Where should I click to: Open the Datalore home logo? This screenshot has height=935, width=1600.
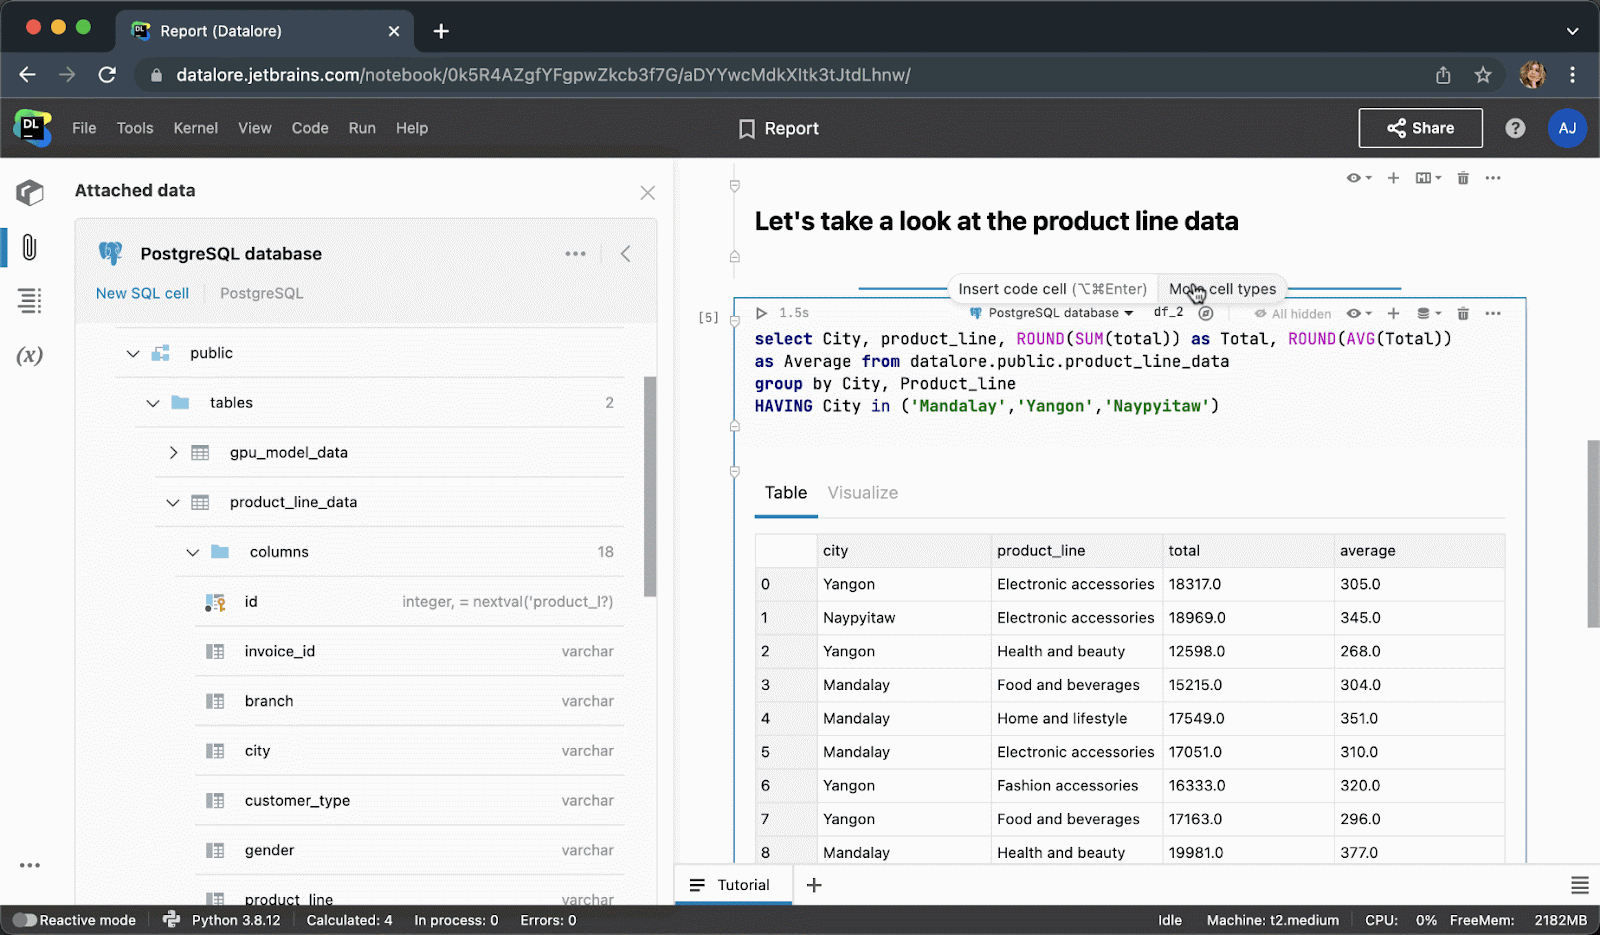[32, 128]
